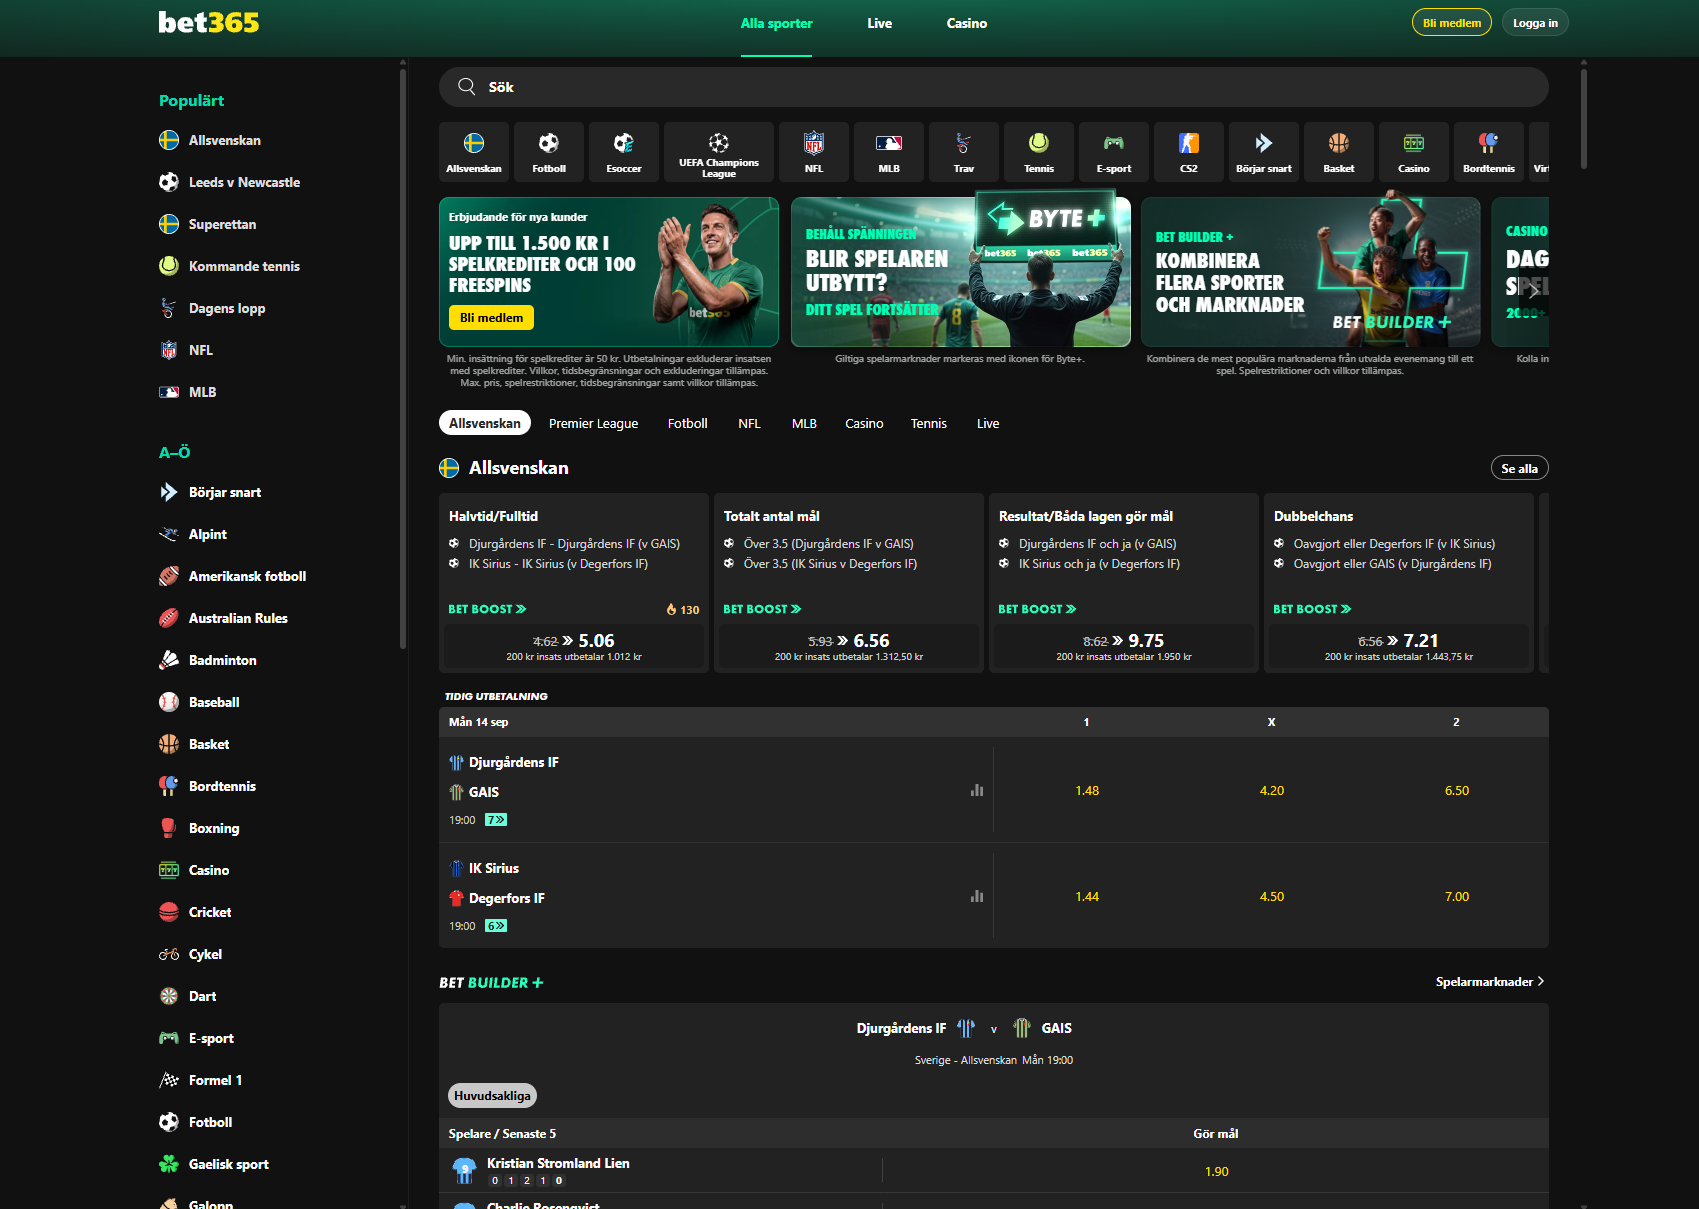Screen dimensions: 1699x1209
Task: Select boosted odds 5.06
Action: pyautogui.click(x=574, y=646)
